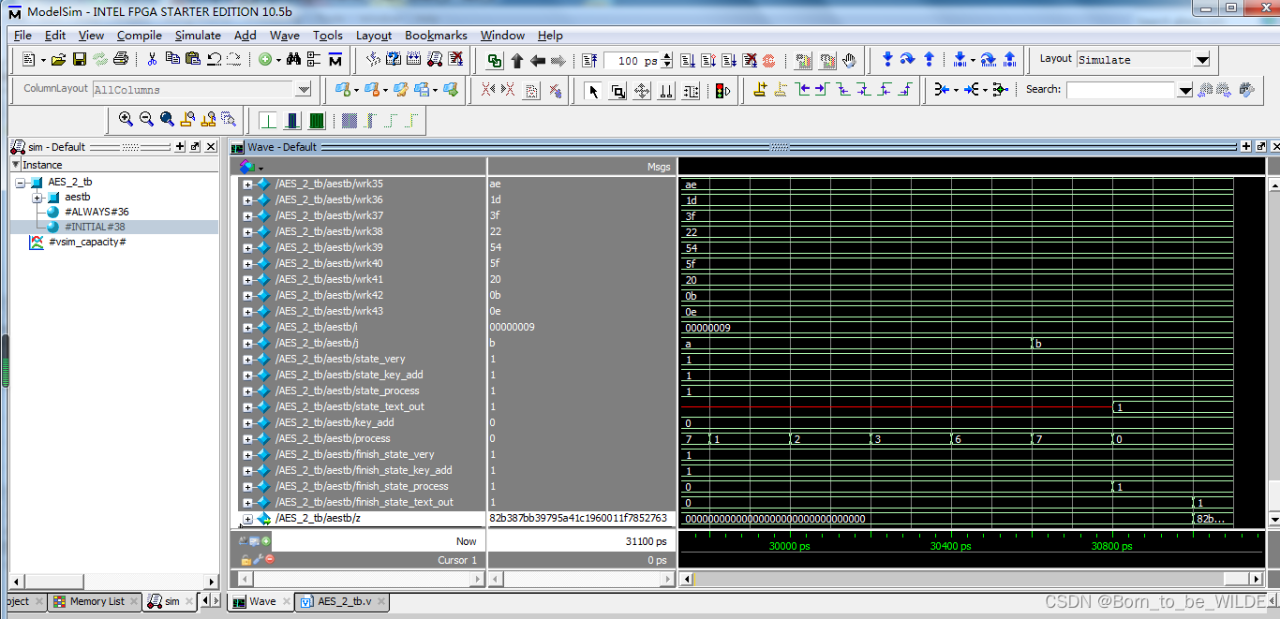Click the Find binoculars icon
The image size is (1280, 619).
click(x=293, y=60)
